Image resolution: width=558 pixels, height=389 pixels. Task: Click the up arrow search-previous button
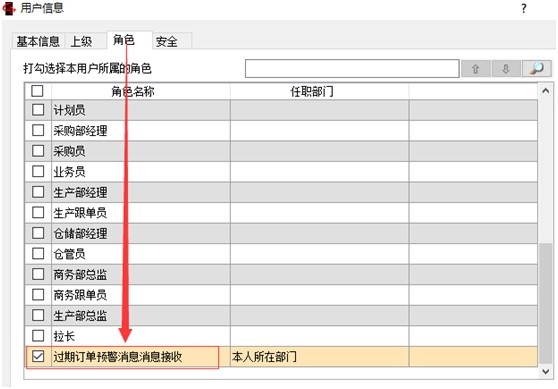(x=475, y=68)
